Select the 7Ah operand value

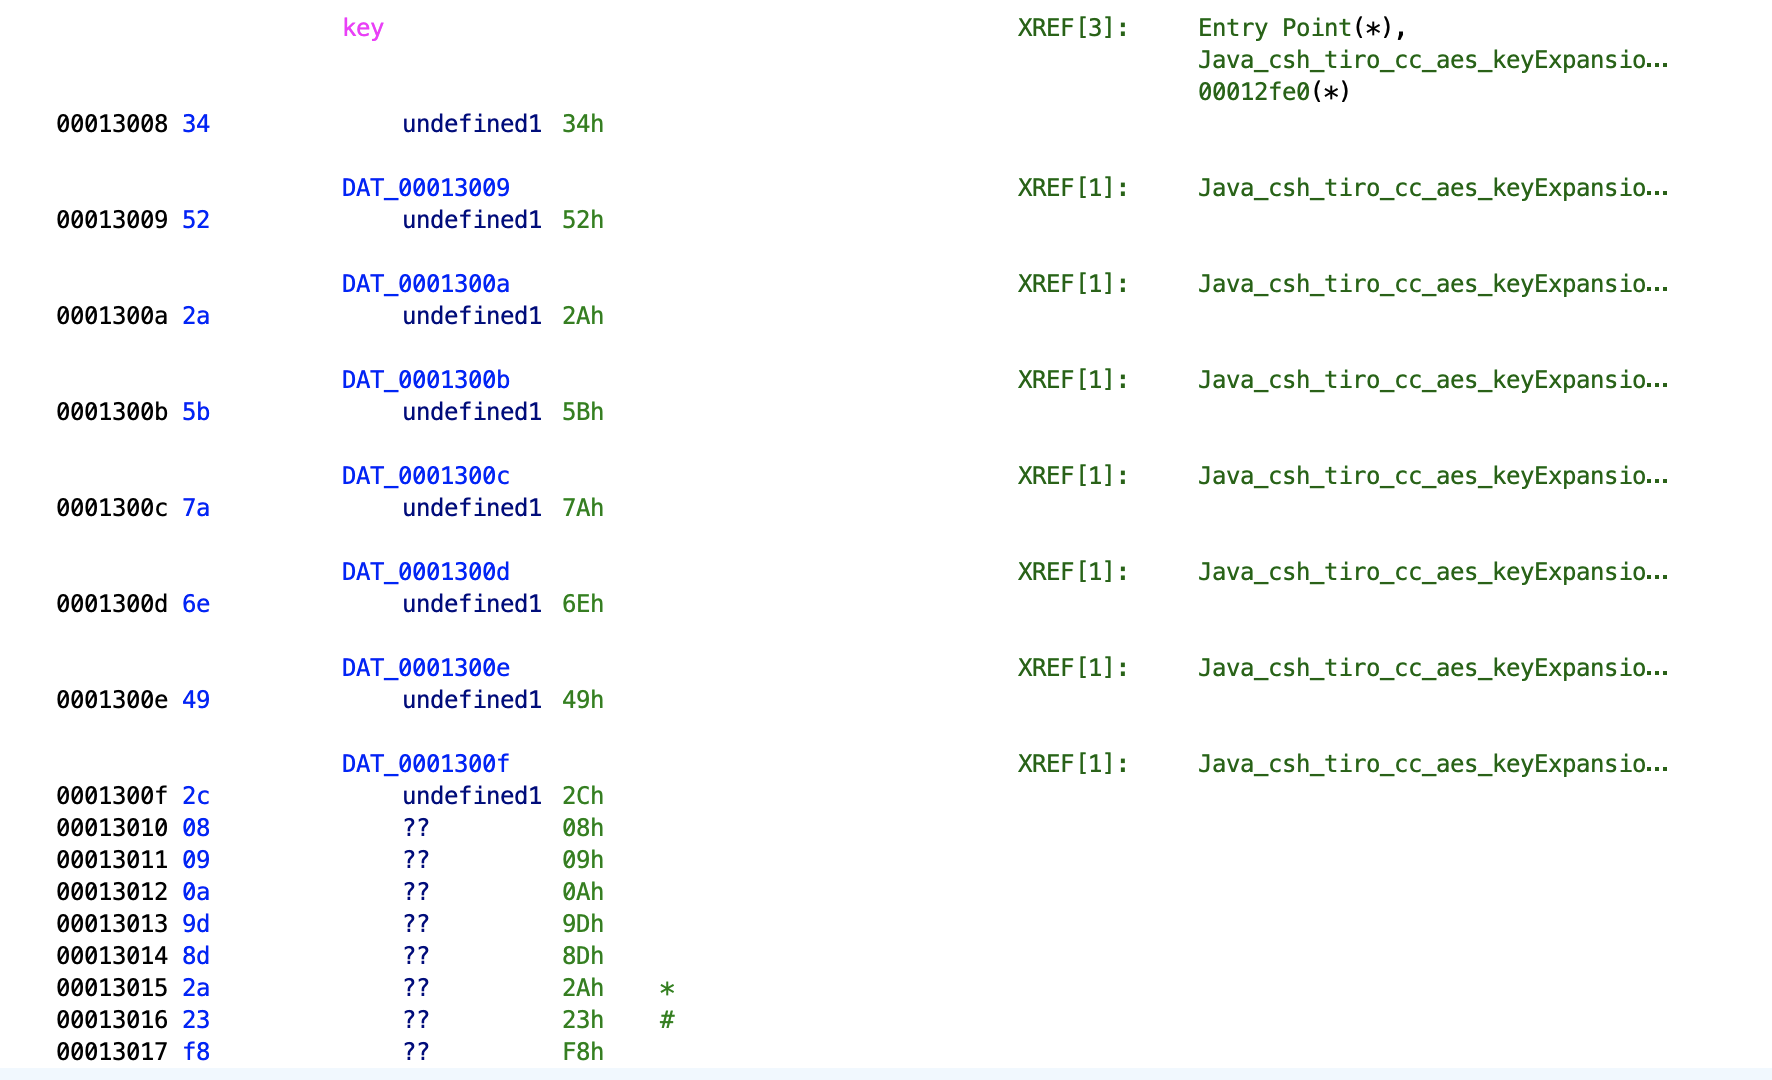[582, 508]
